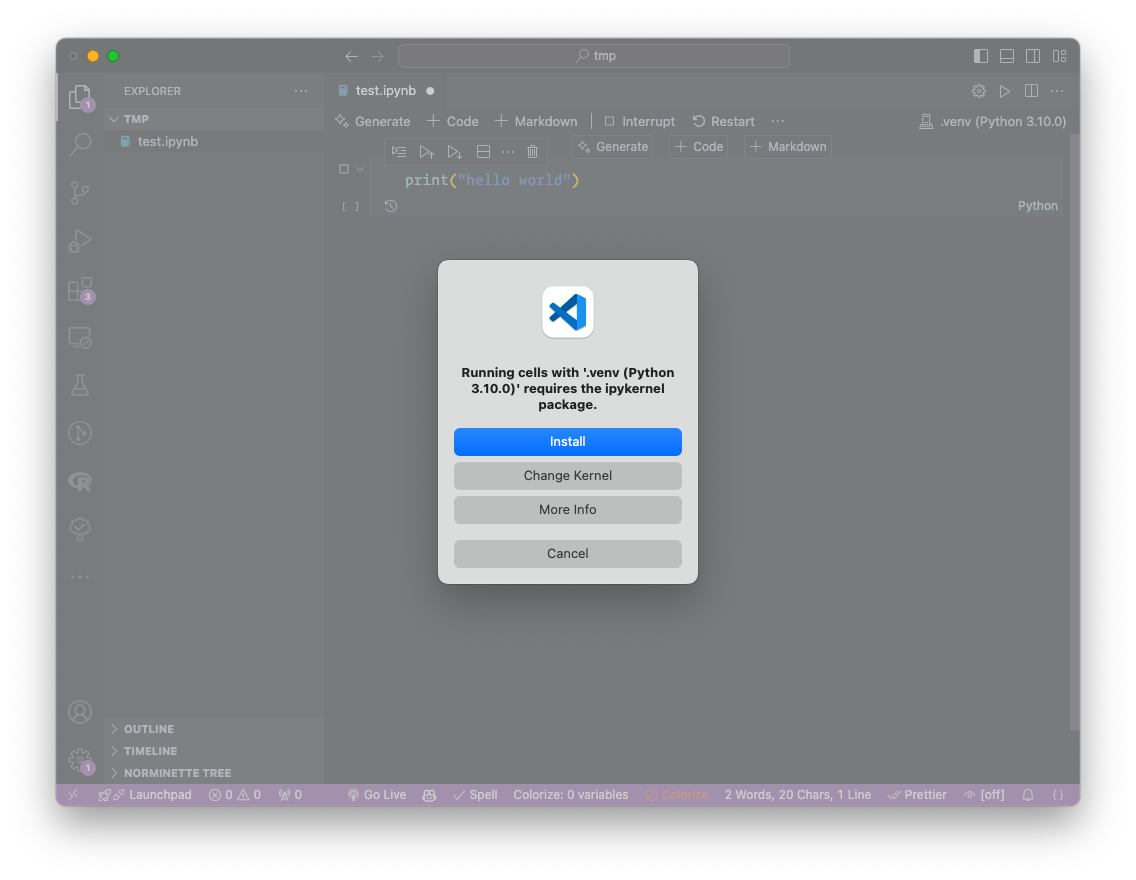
Task: Cancel the ipykernel dialog
Action: pyautogui.click(x=567, y=553)
